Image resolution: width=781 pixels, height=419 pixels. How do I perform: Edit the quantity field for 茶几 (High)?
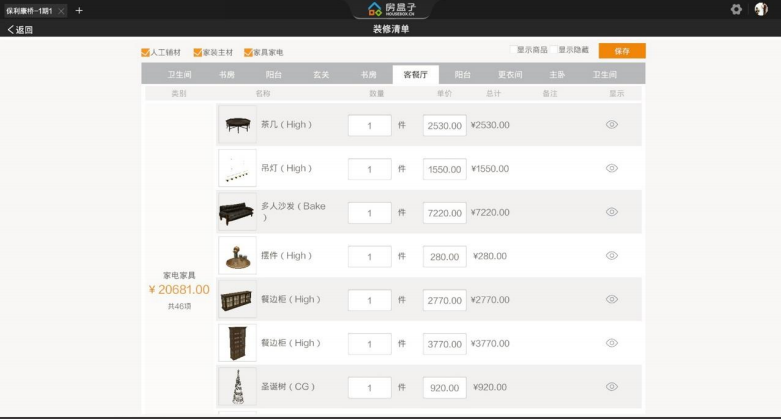coord(370,126)
